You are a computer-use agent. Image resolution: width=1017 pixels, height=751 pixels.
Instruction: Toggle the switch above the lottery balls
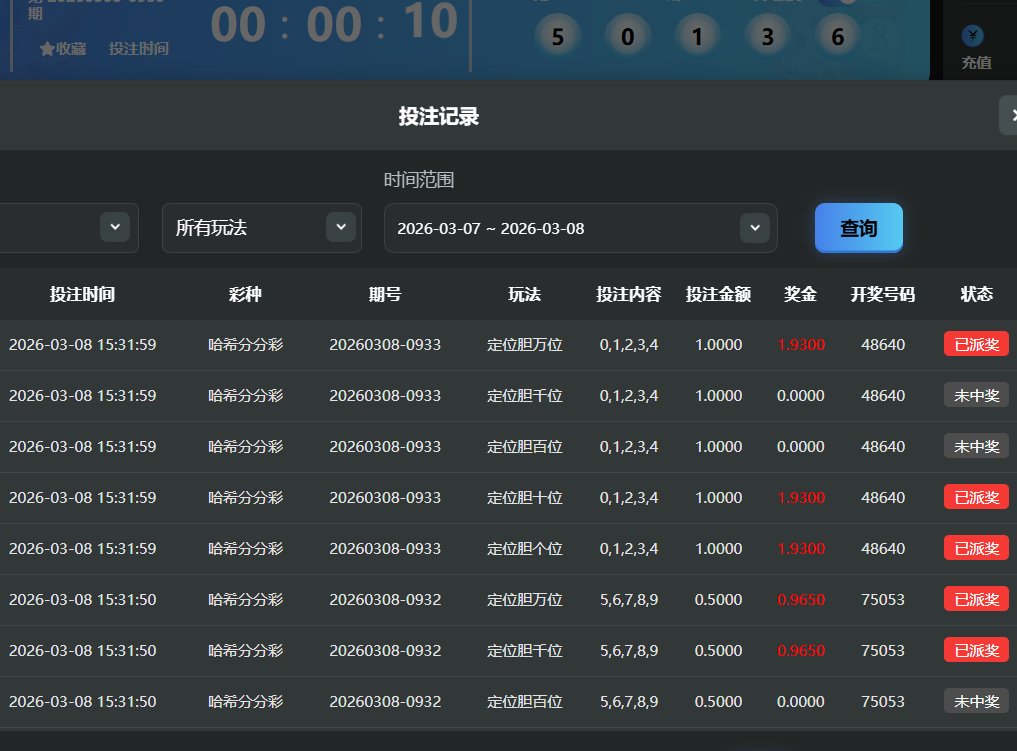(842, 2)
